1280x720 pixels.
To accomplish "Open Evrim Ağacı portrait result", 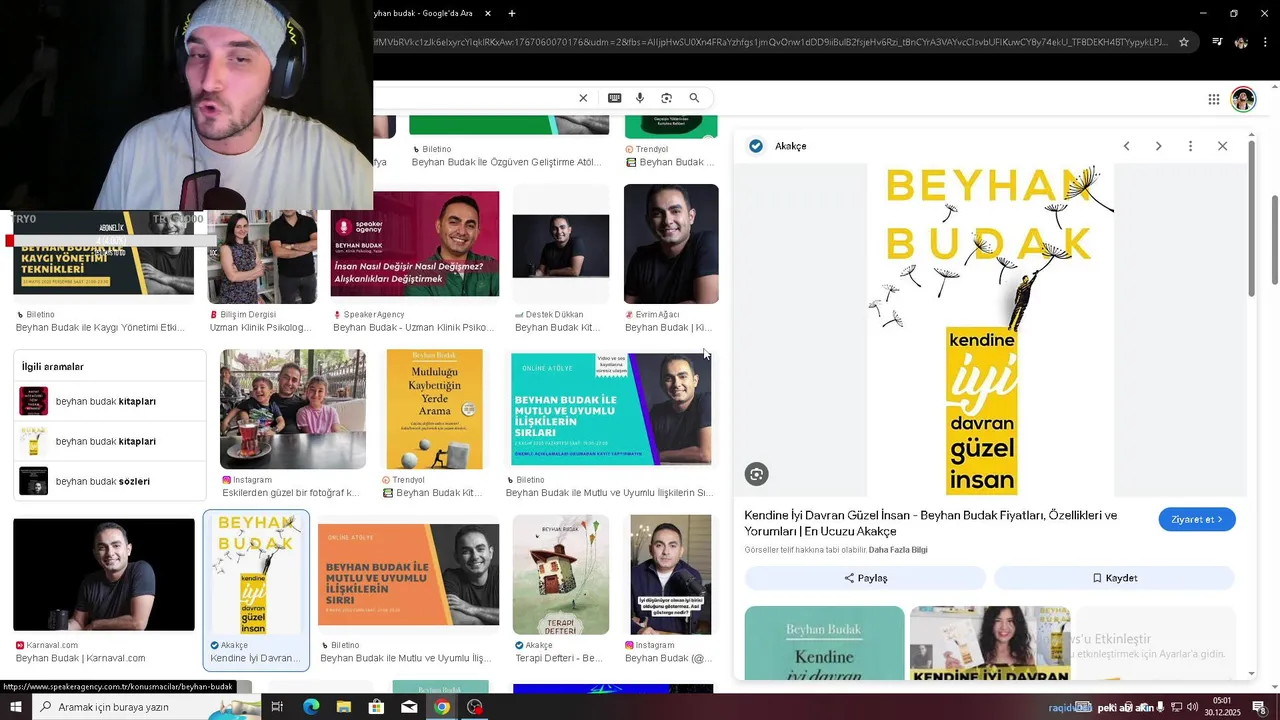I will pos(671,244).
